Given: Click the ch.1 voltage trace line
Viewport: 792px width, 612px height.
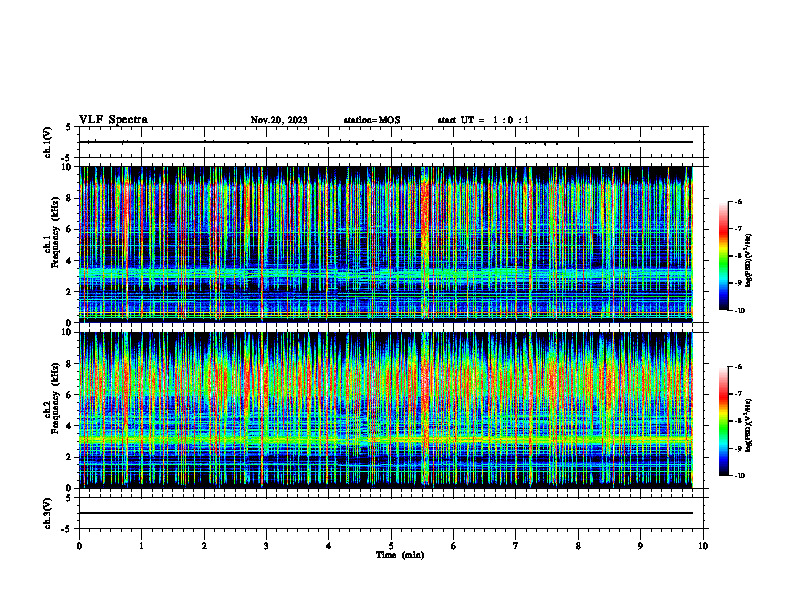Looking at the screenshot, I should coord(386,142).
